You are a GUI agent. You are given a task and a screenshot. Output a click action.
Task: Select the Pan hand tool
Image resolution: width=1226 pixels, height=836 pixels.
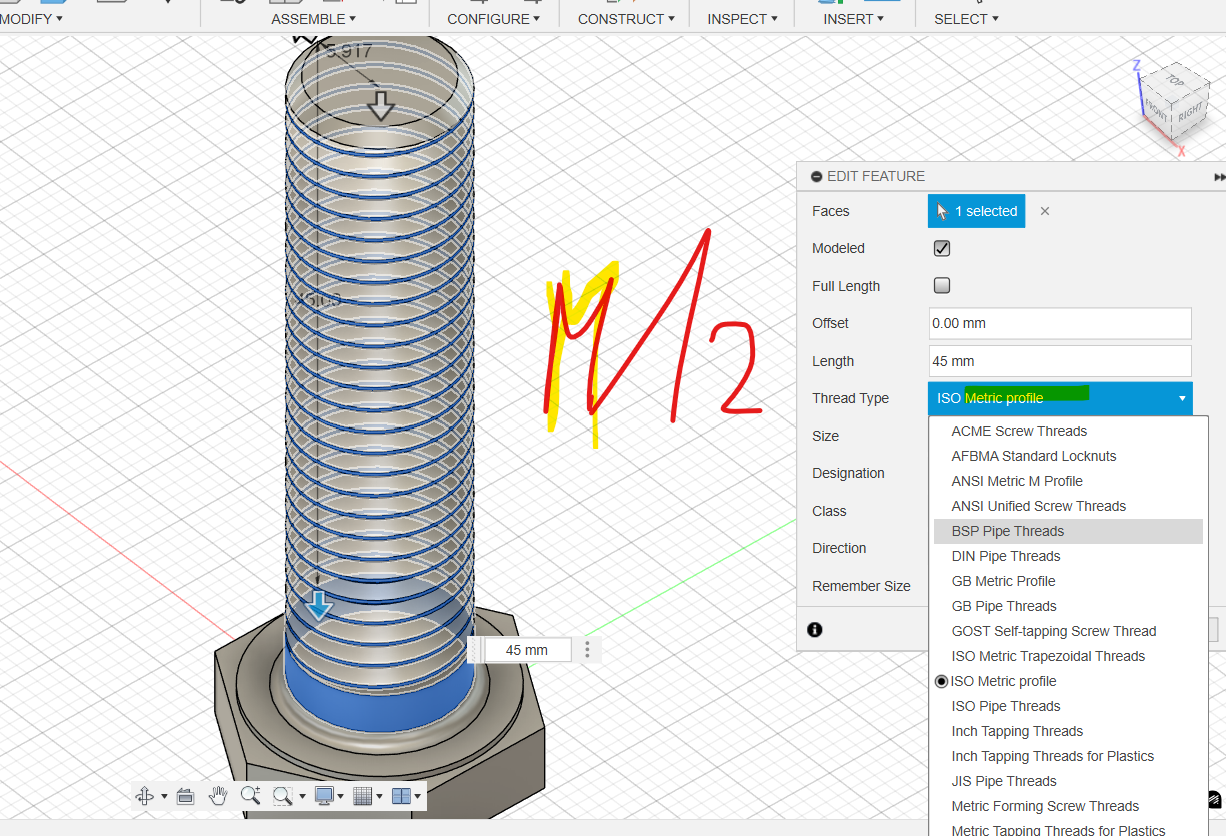(x=218, y=796)
